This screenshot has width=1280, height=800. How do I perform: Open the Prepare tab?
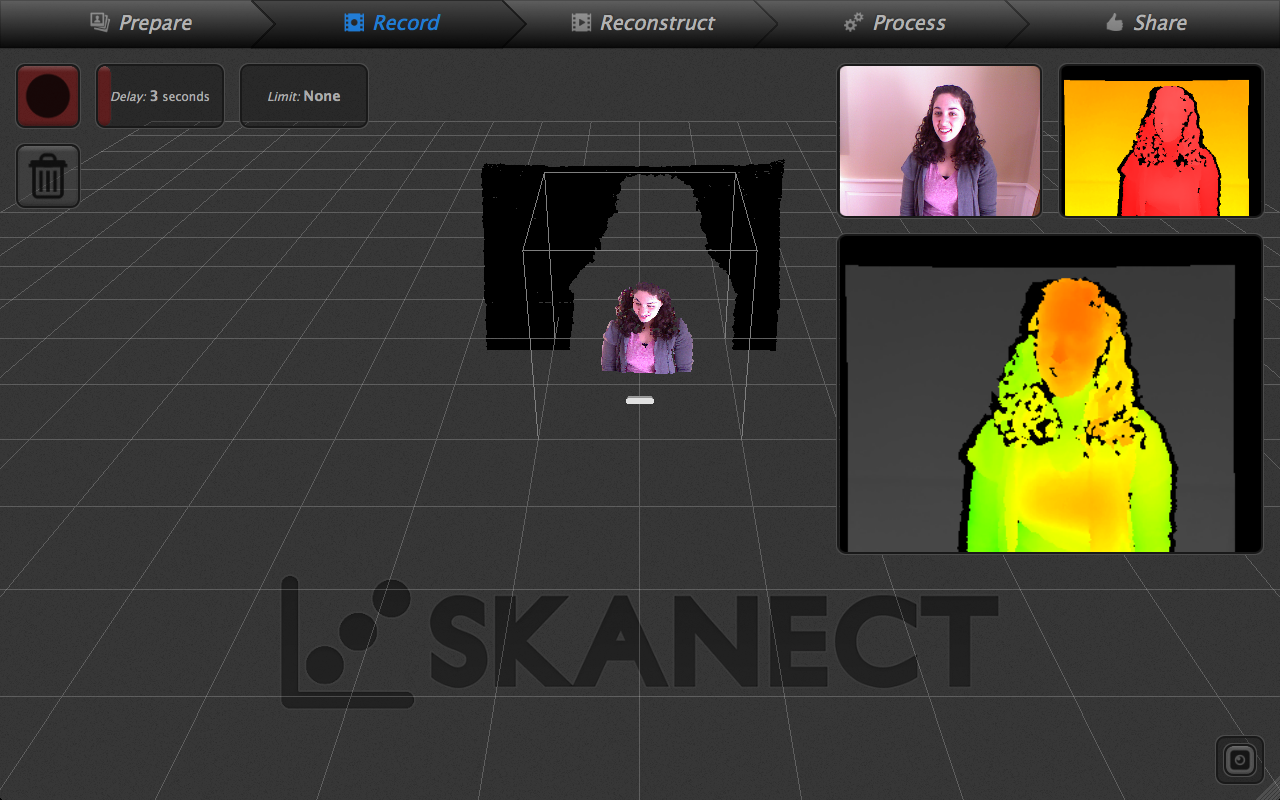140,23
